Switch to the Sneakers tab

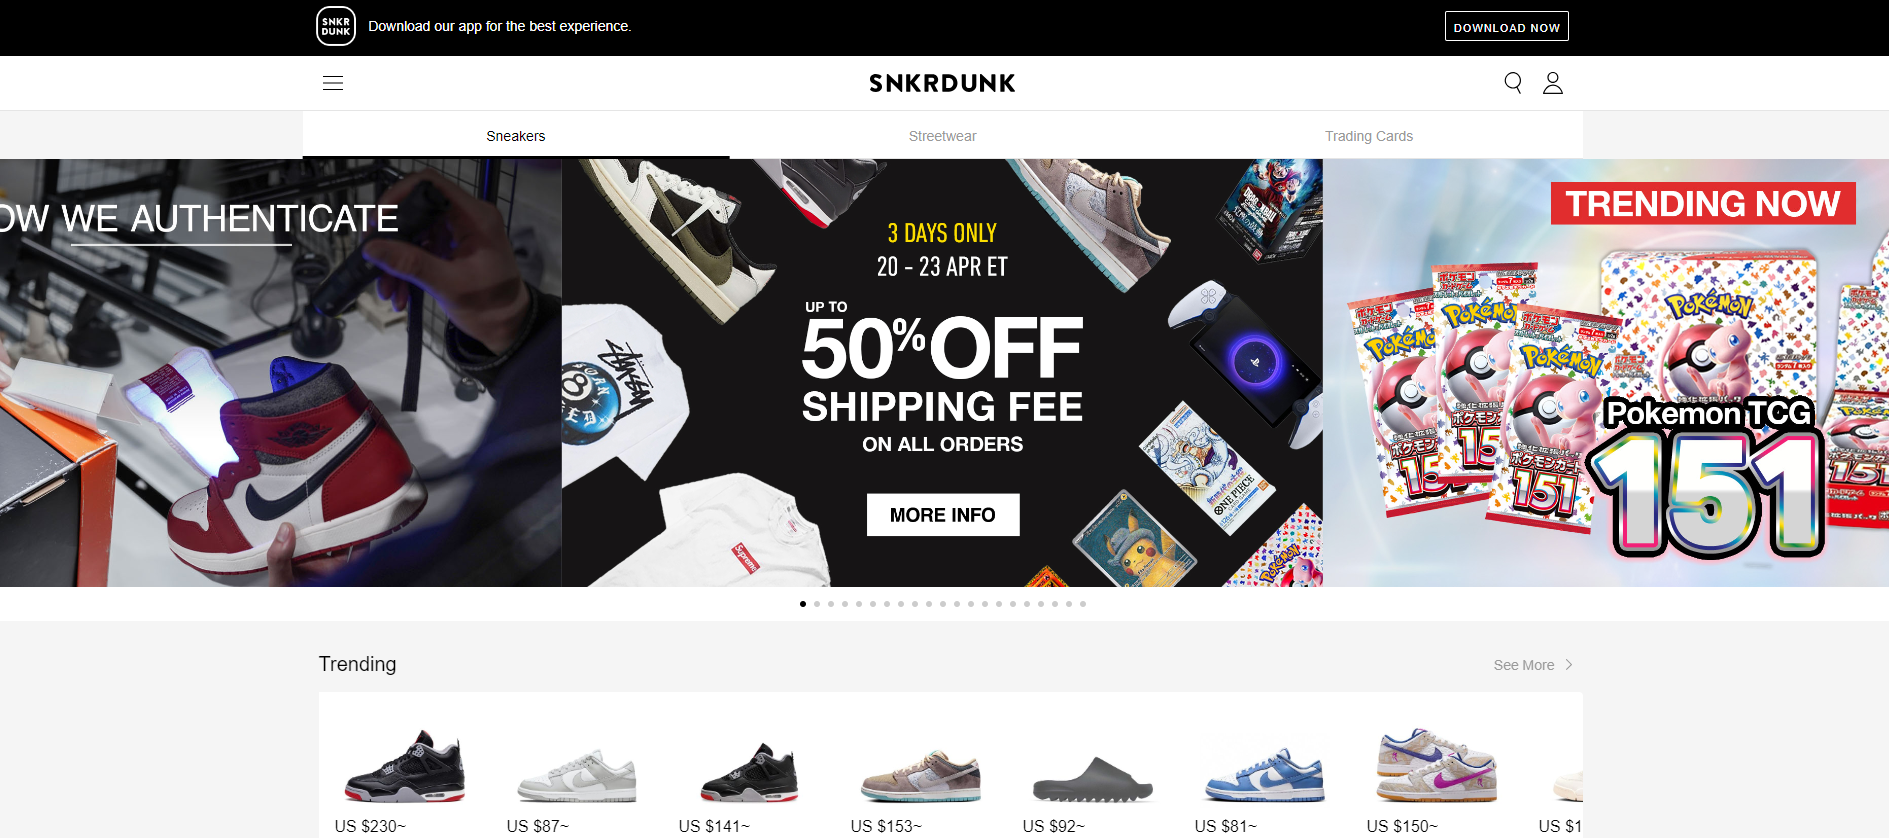tap(516, 136)
